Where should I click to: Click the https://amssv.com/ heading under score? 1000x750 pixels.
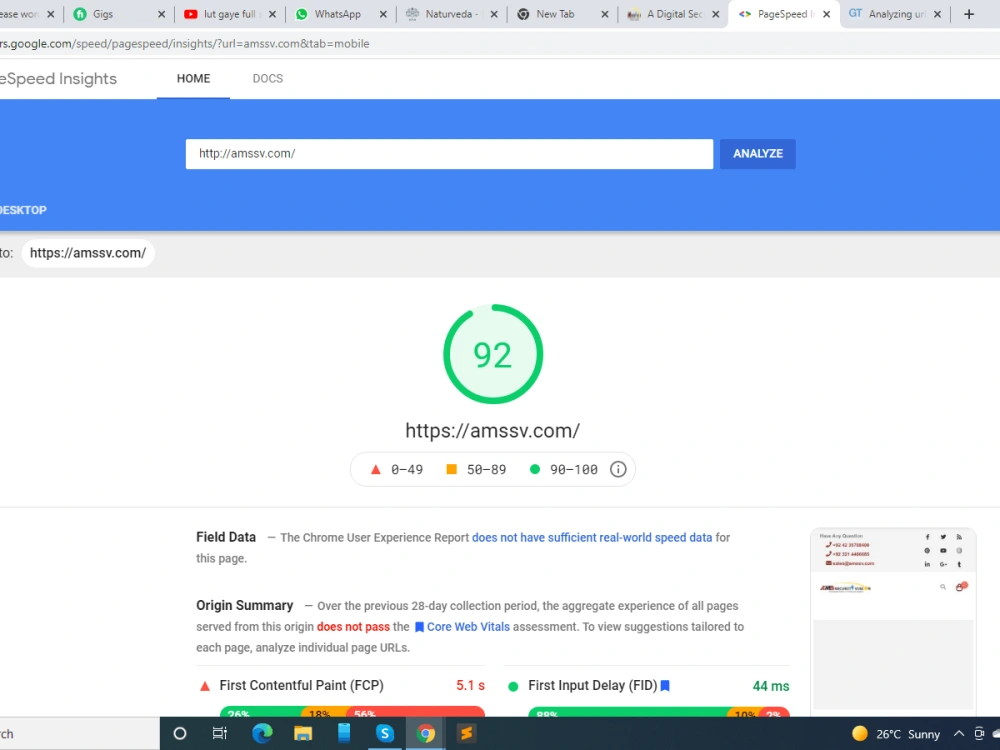pyautogui.click(x=492, y=430)
